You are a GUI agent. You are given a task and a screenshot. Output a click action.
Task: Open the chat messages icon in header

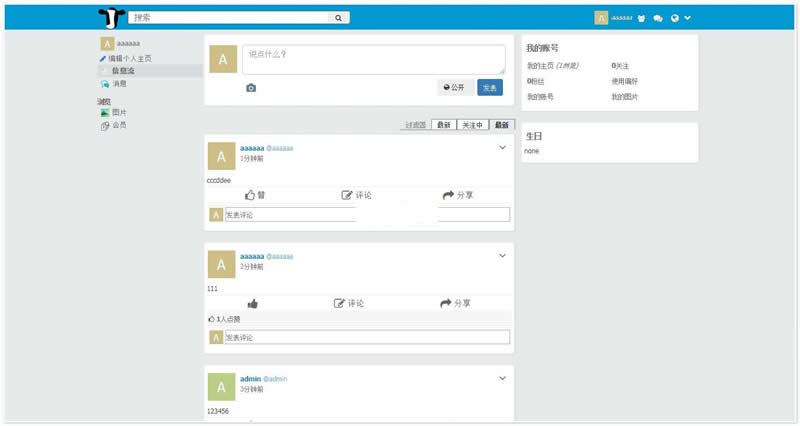click(x=658, y=18)
